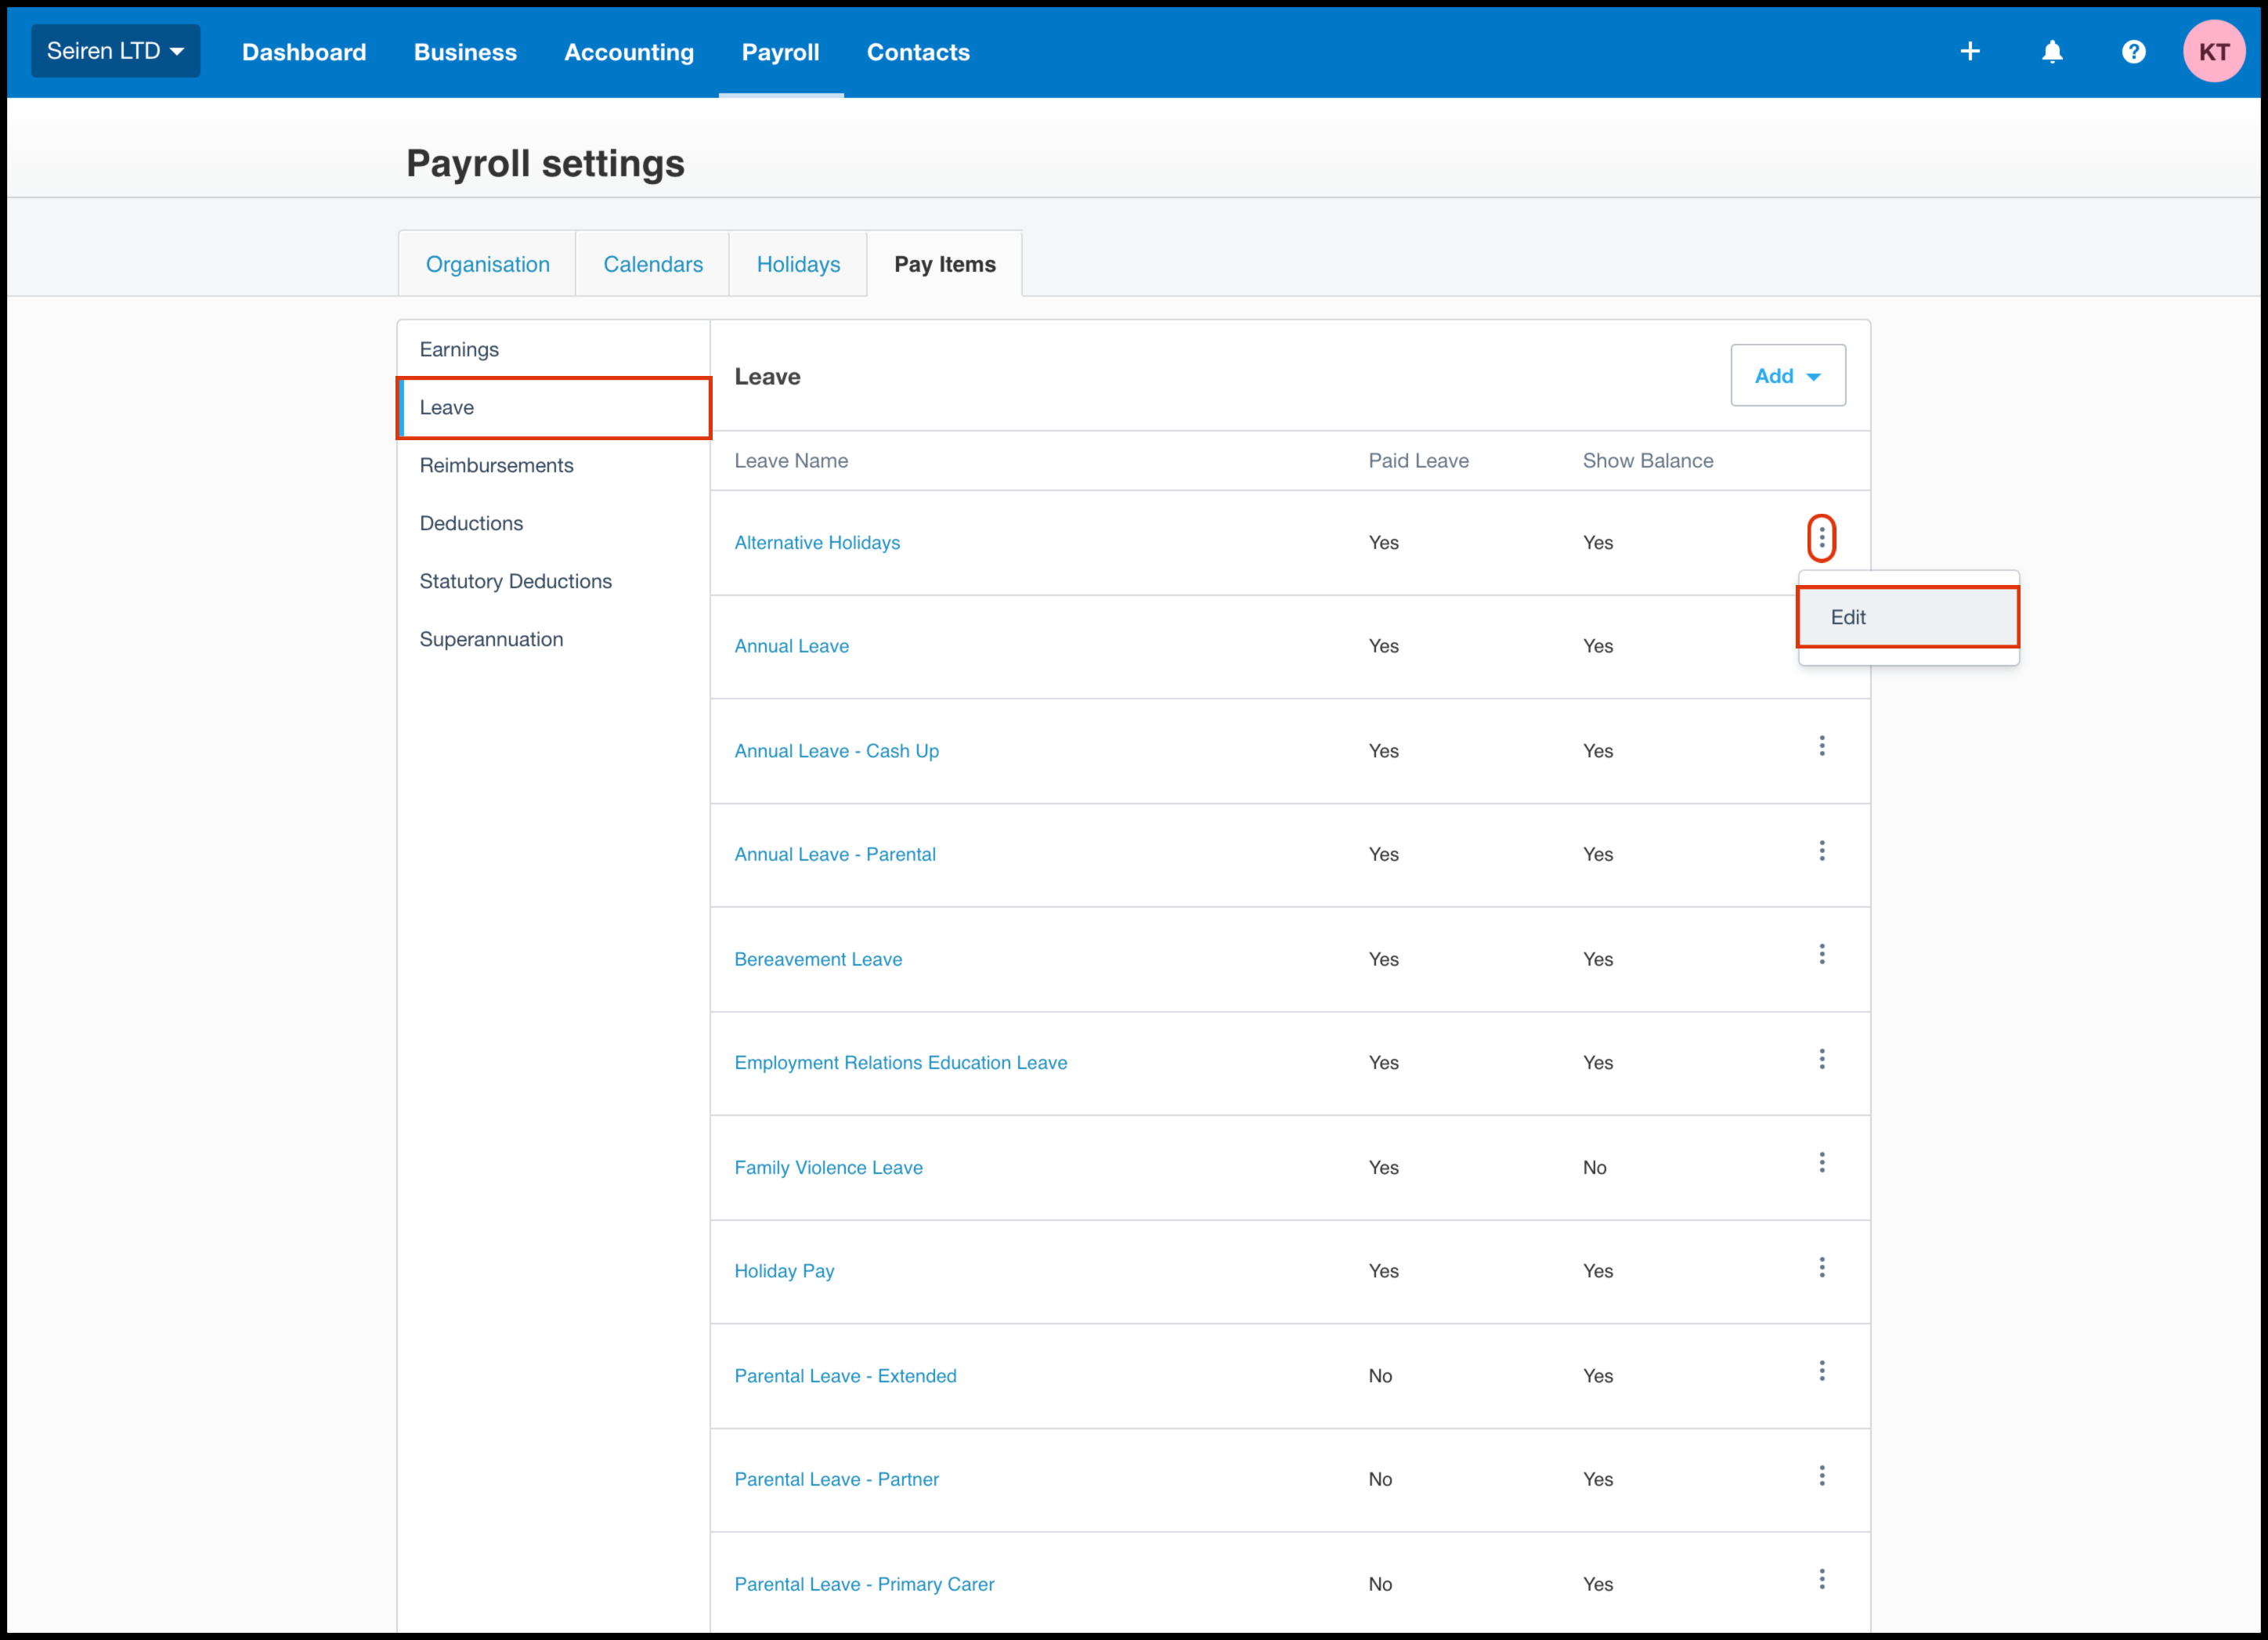Screen dimensions: 2268x1640
Task: Open the Seiren LTD organisation dropdown
Action: pos(115,51)
